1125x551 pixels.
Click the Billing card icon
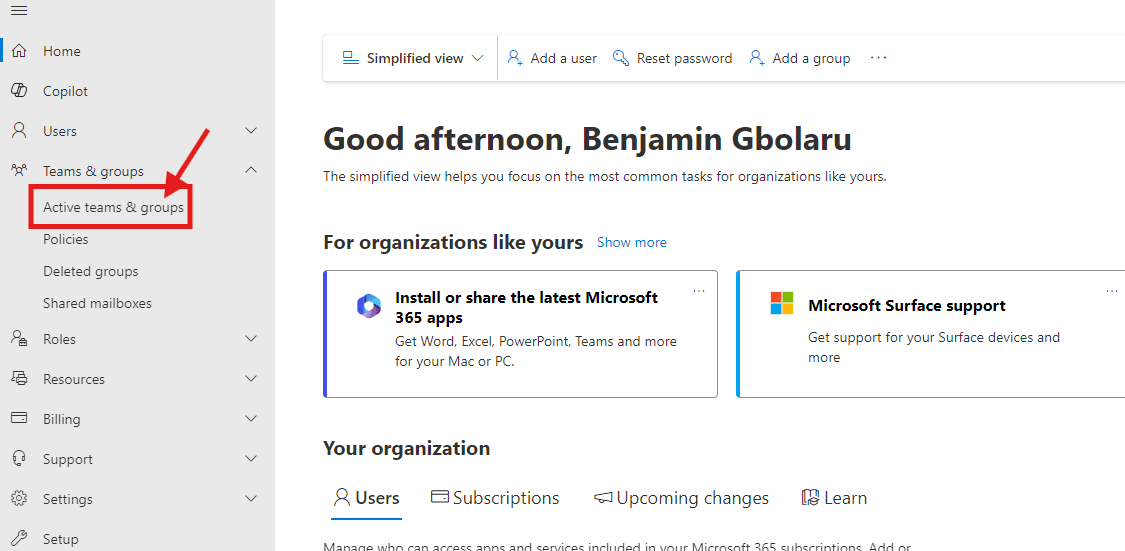coord(19,419)
